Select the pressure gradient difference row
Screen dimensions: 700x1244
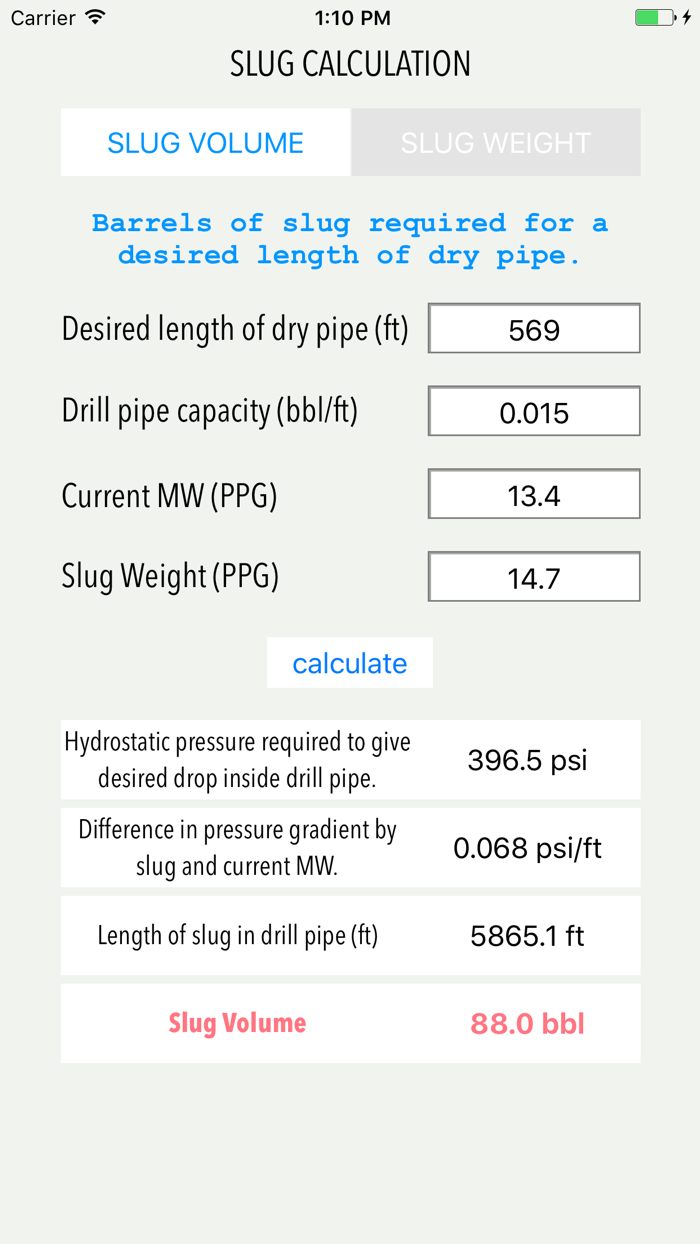[x=350, y=847]
